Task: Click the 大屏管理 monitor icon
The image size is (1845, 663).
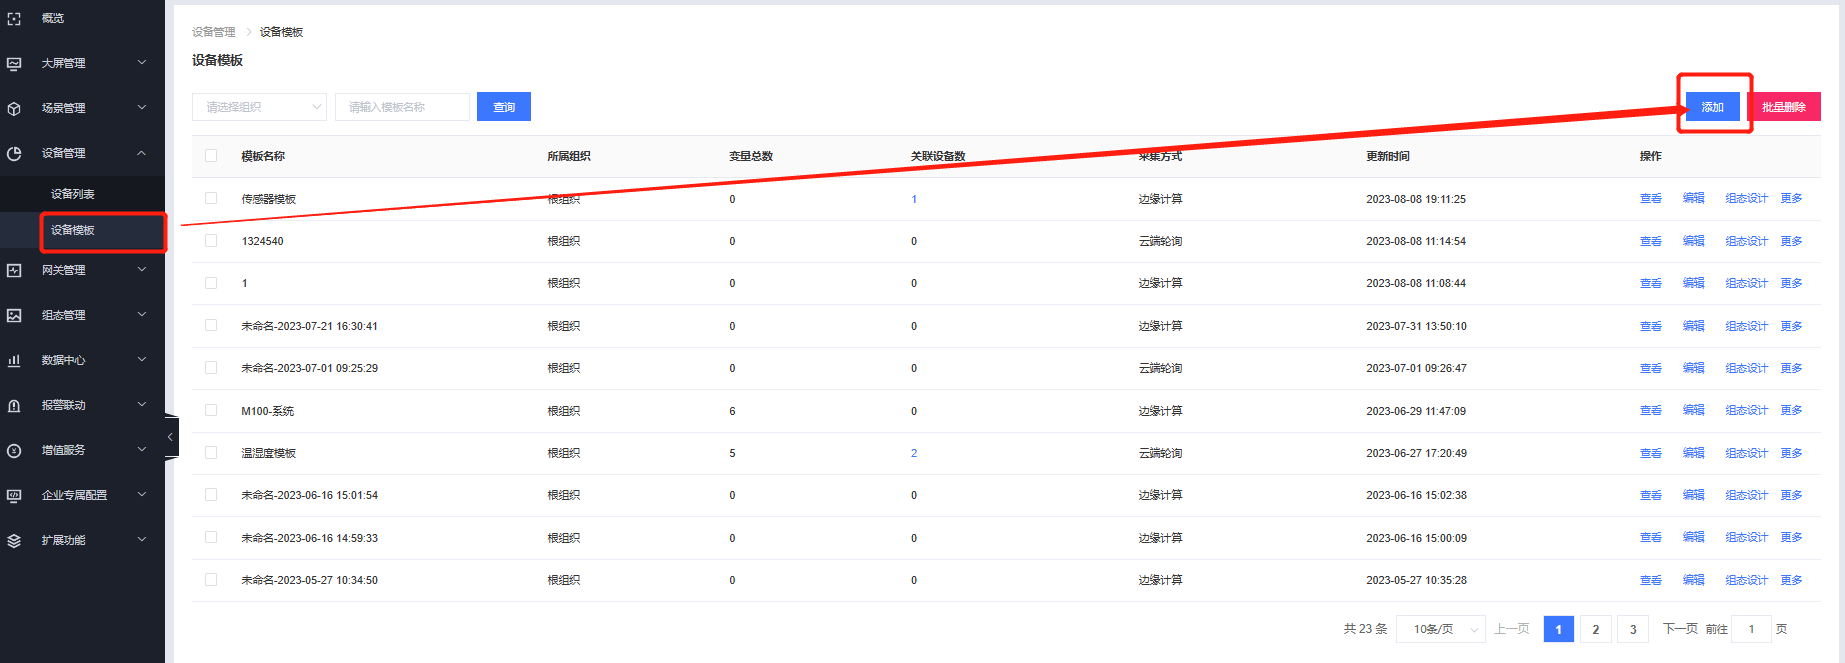Action: point(14,63)
